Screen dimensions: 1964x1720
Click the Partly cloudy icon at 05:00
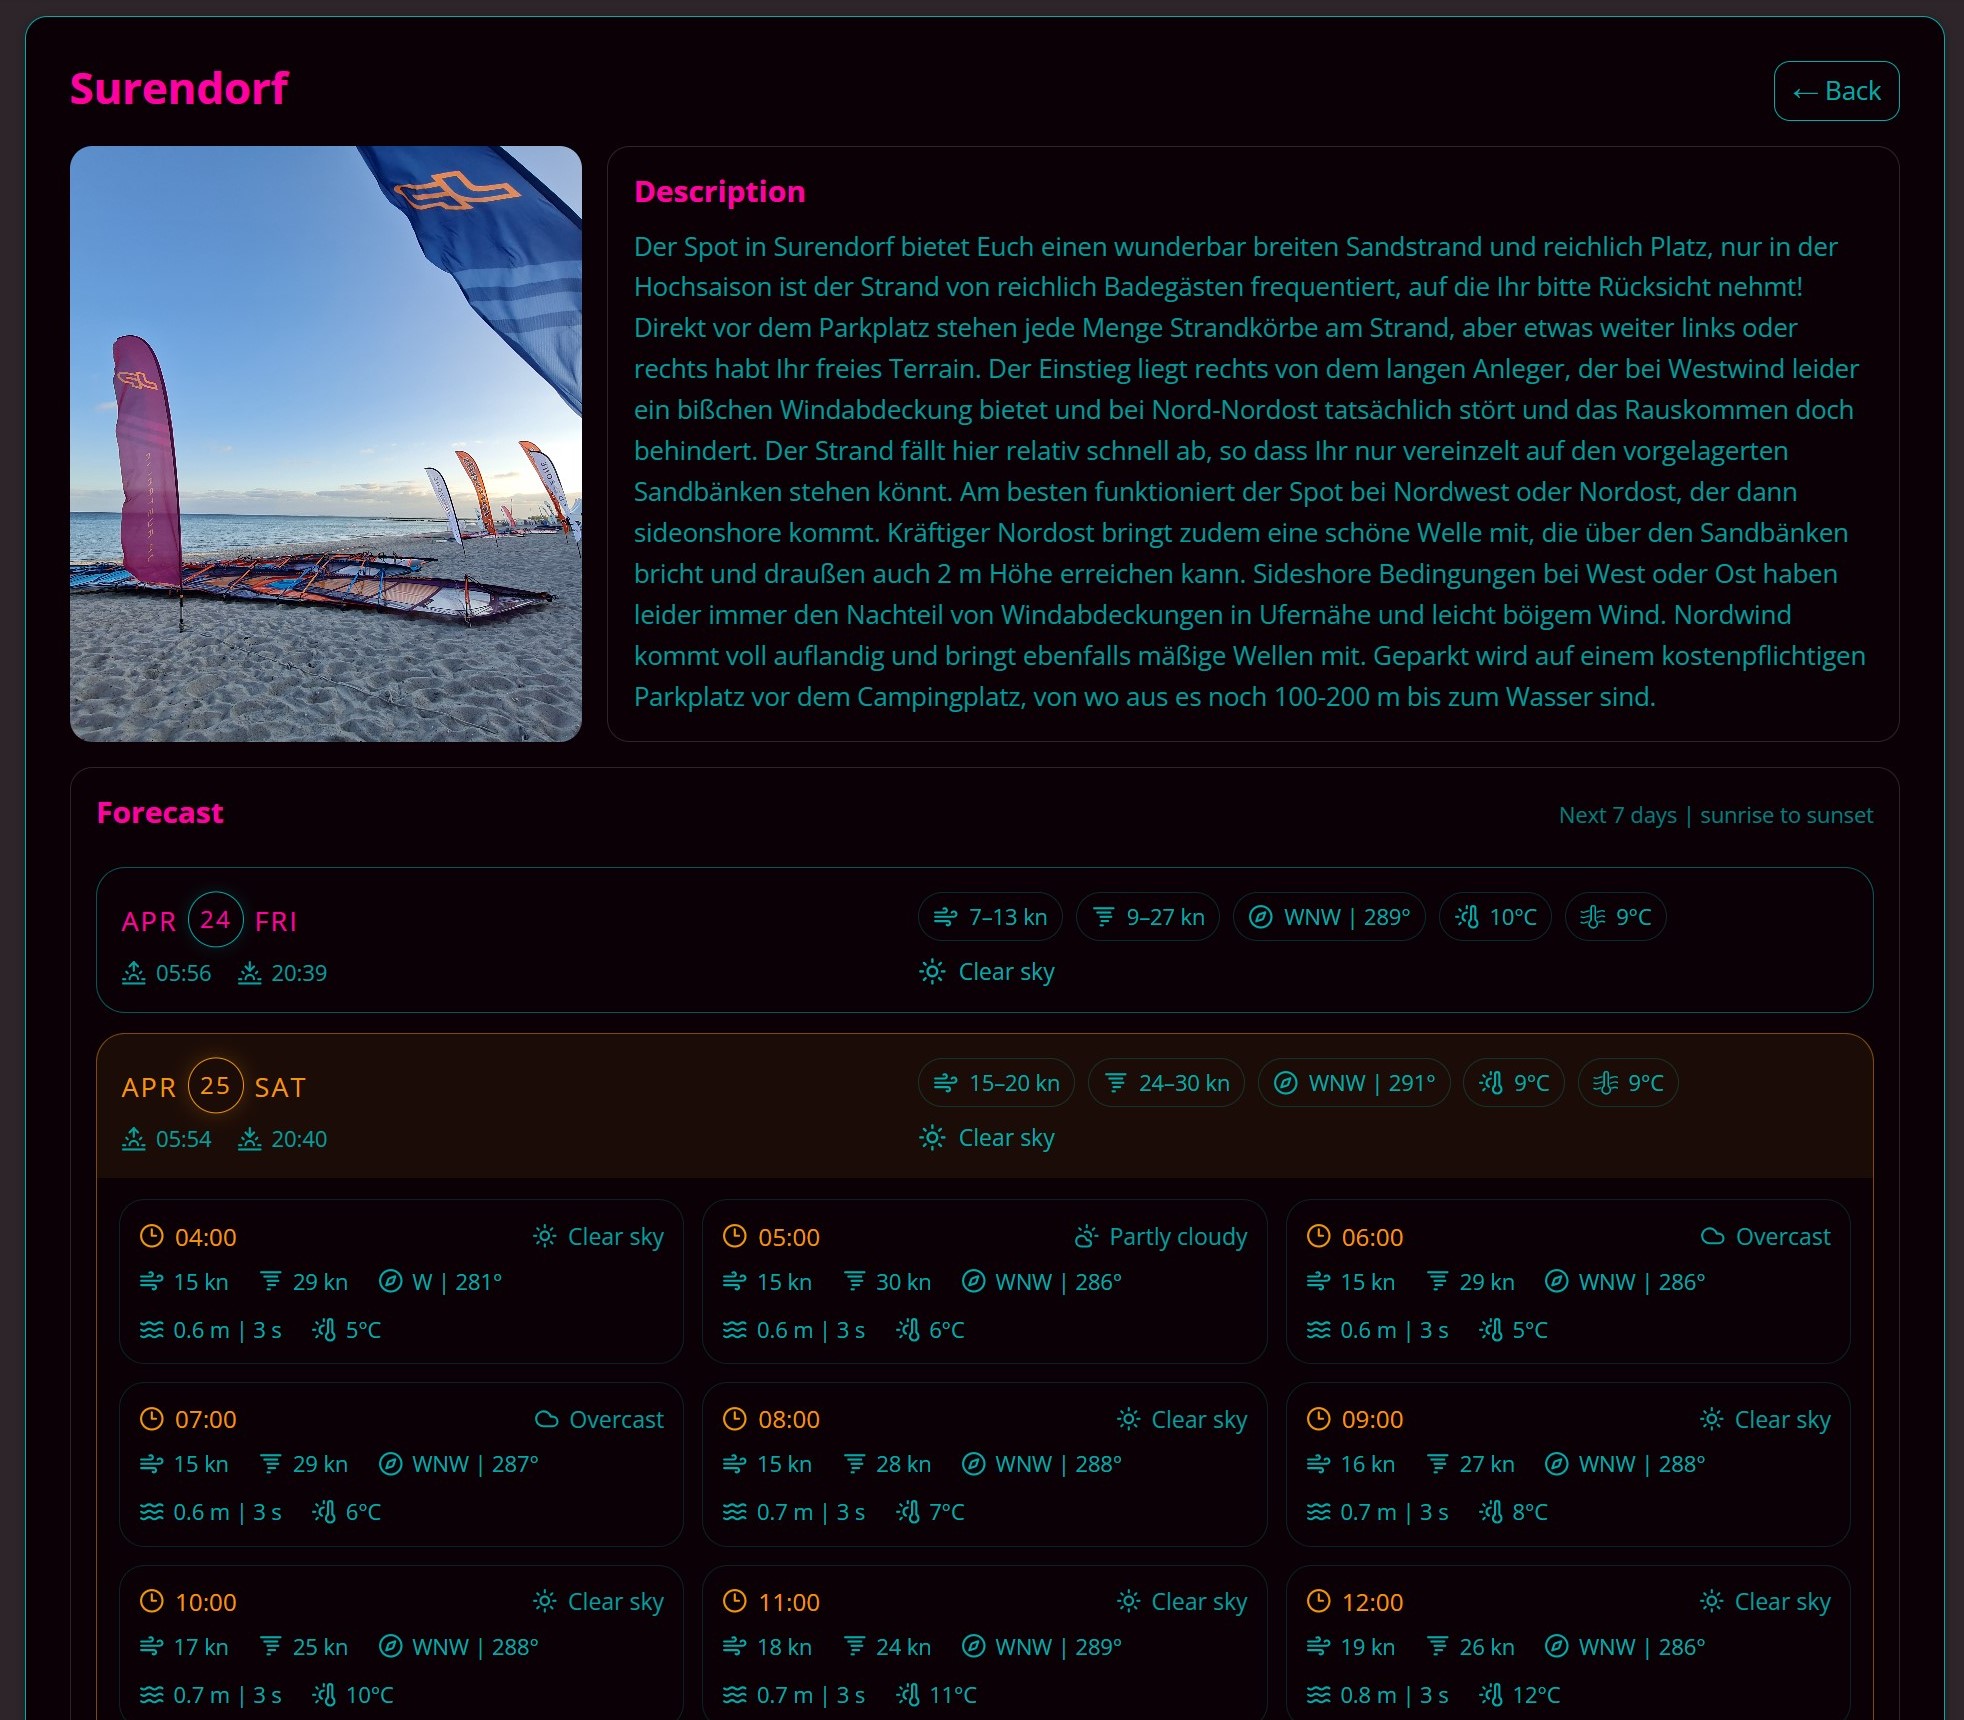point(1086,1237)
